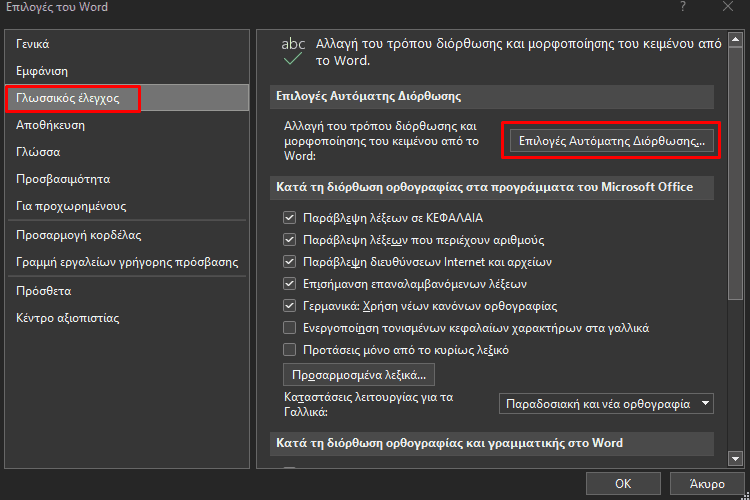This screenshot has height=500, width=750.
Task: Open the Εμφάνιση category
Action: (128, 71)
